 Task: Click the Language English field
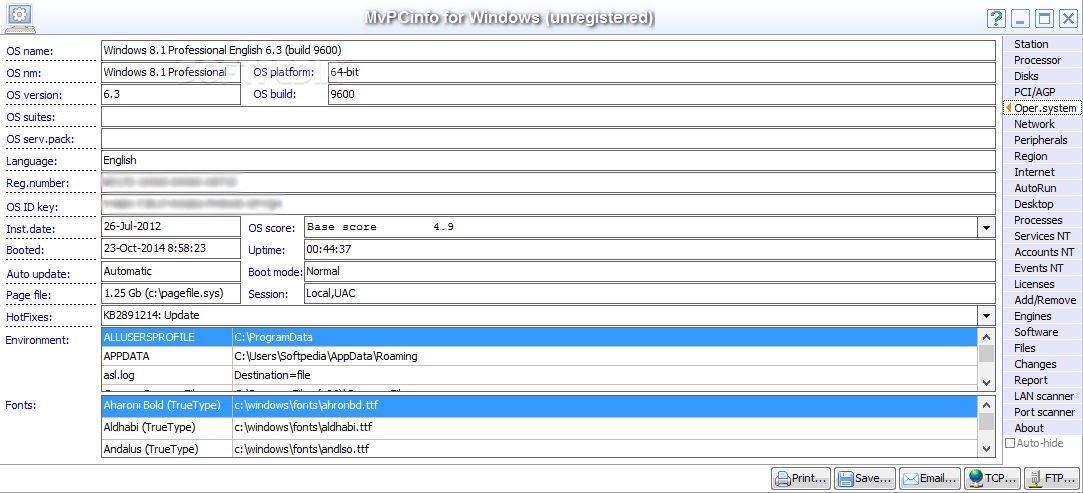(x=548, y=161)
